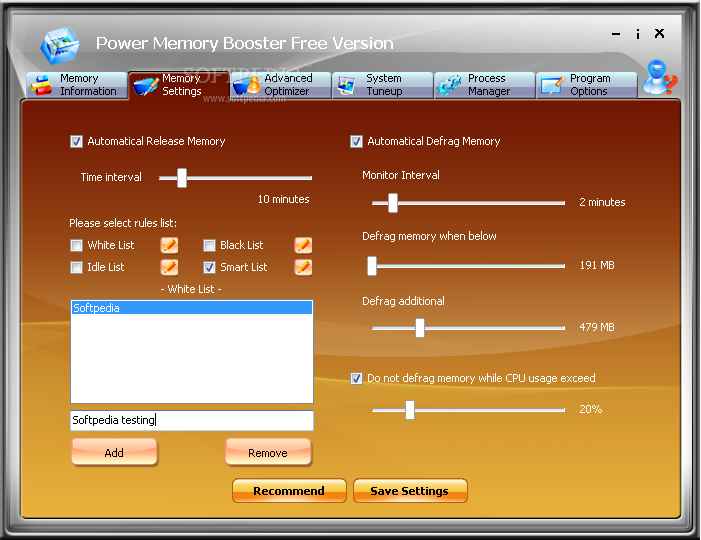
Task: Click Save Settings
Action: pos(410,491)
